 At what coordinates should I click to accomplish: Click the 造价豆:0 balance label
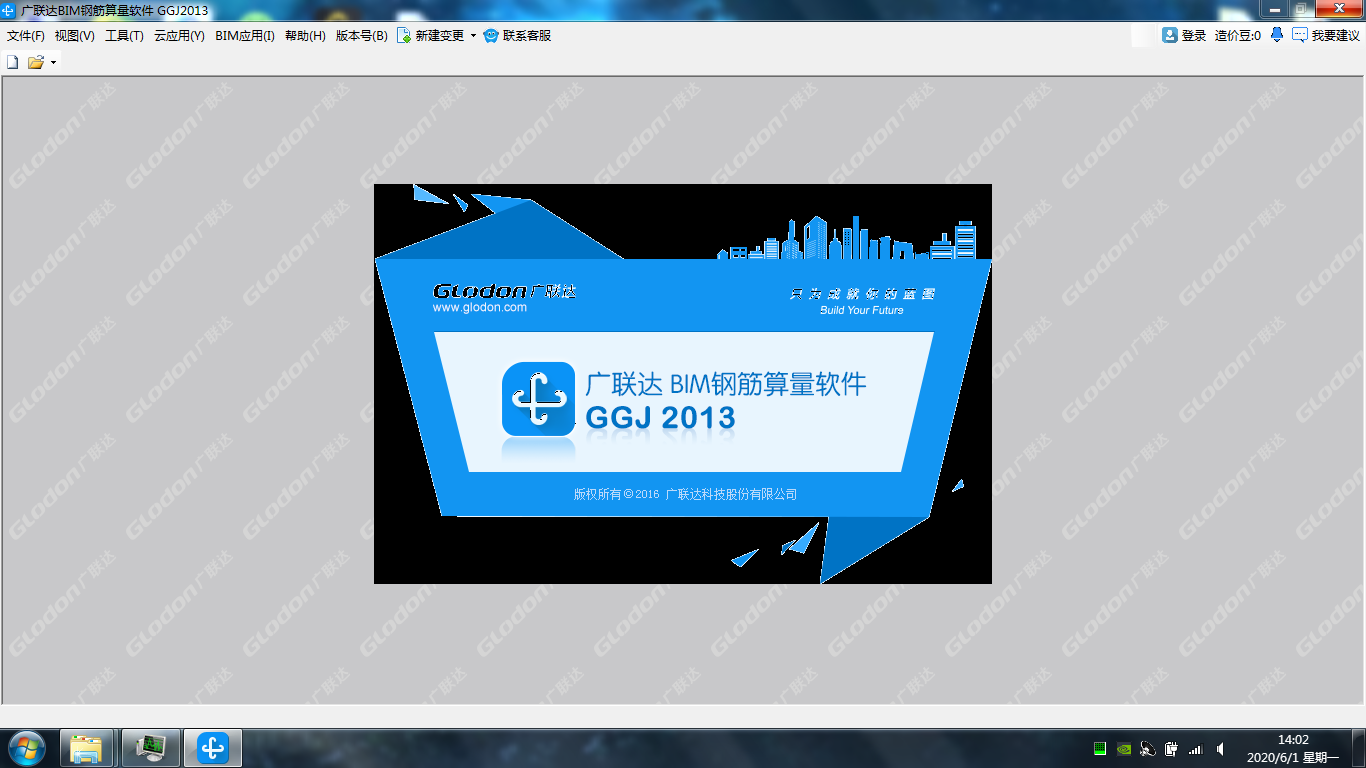pos(1238,35)
